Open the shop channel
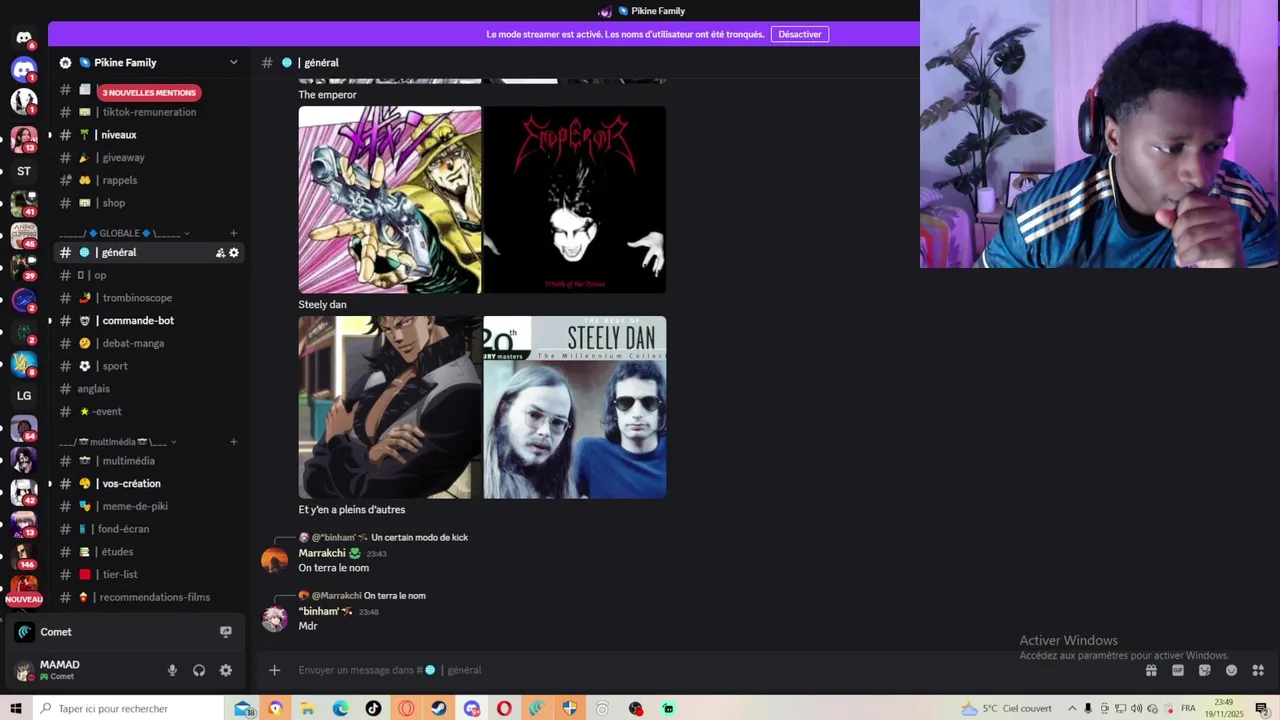 (x=149, y=203)
